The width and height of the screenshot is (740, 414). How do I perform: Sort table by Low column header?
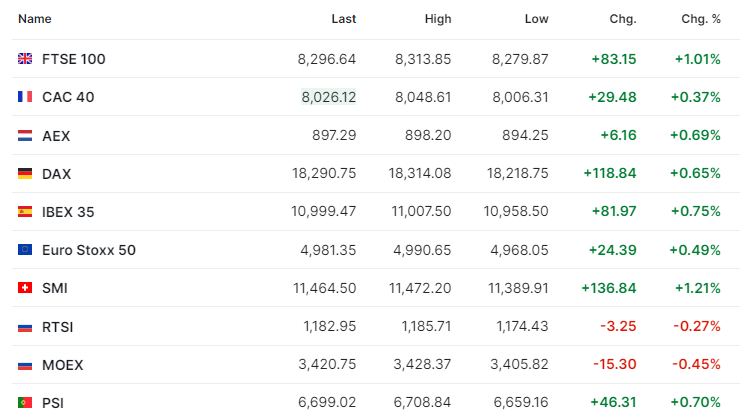pyautogui.click(x=537, y=19)
